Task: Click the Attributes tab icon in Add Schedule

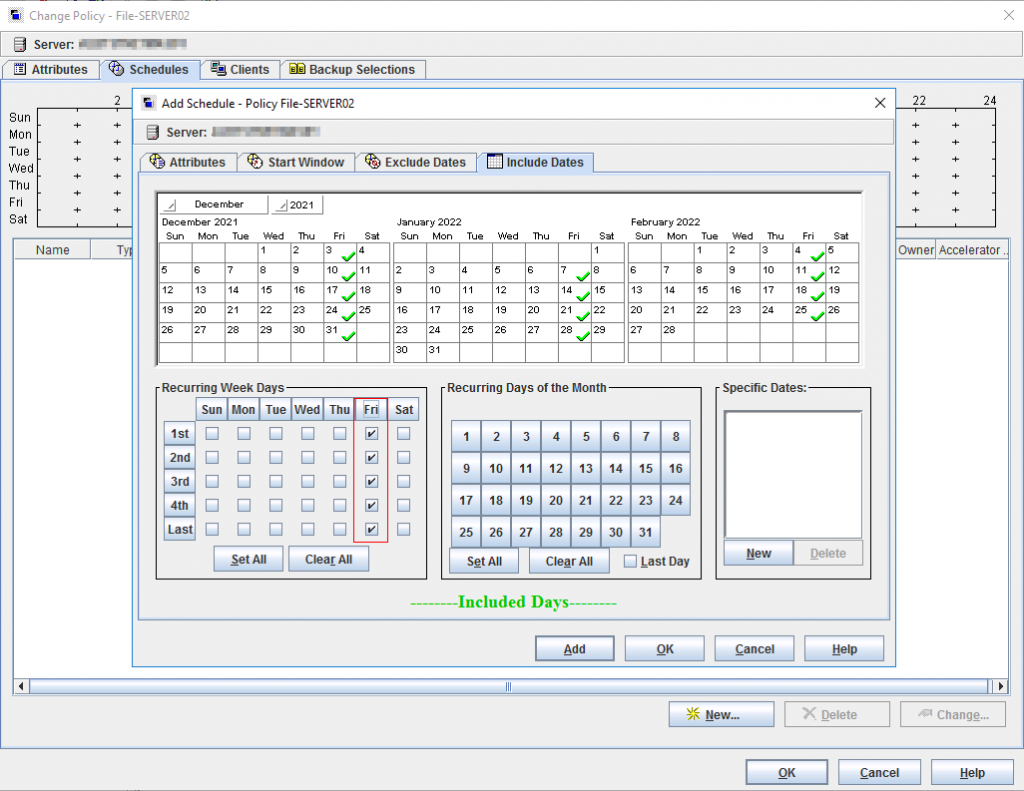Action: (157, 162)
